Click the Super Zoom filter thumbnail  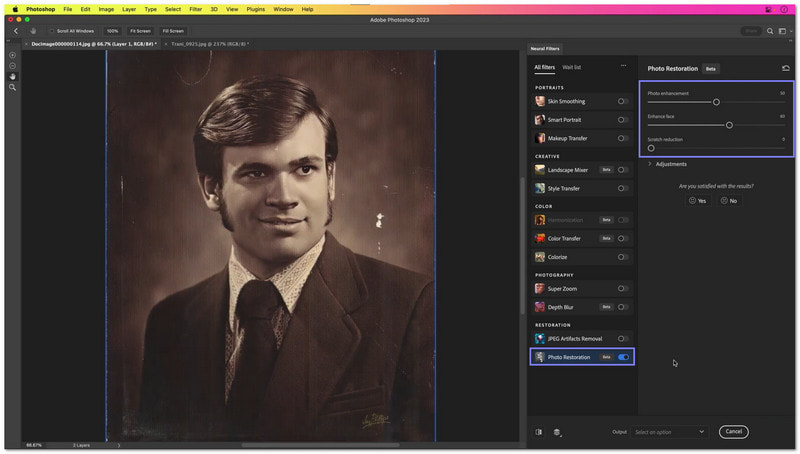(x=540, y=288)
